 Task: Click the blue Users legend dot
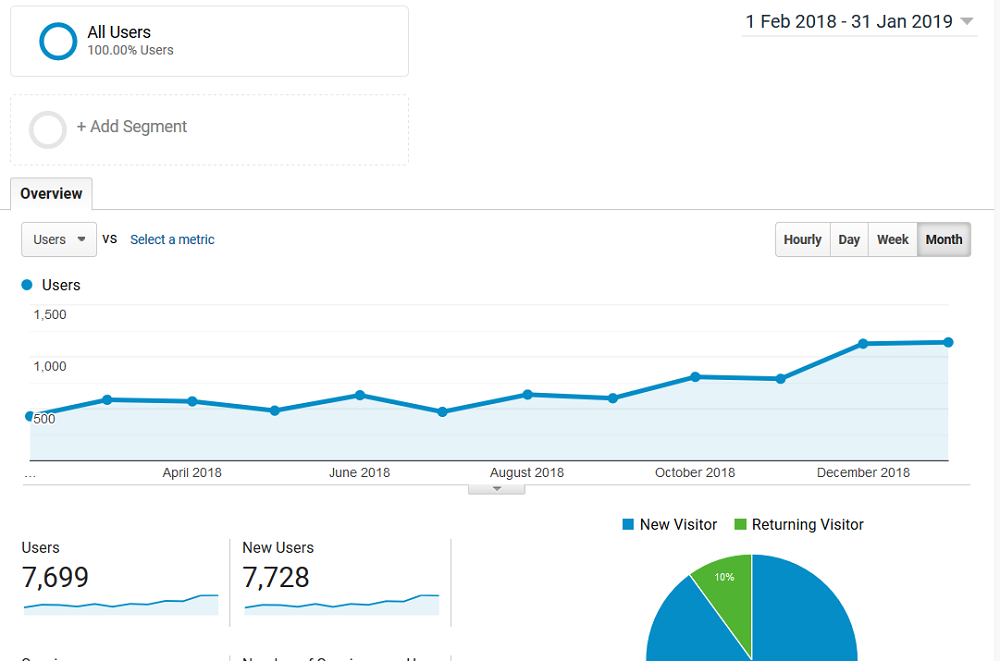coord(27,285)
